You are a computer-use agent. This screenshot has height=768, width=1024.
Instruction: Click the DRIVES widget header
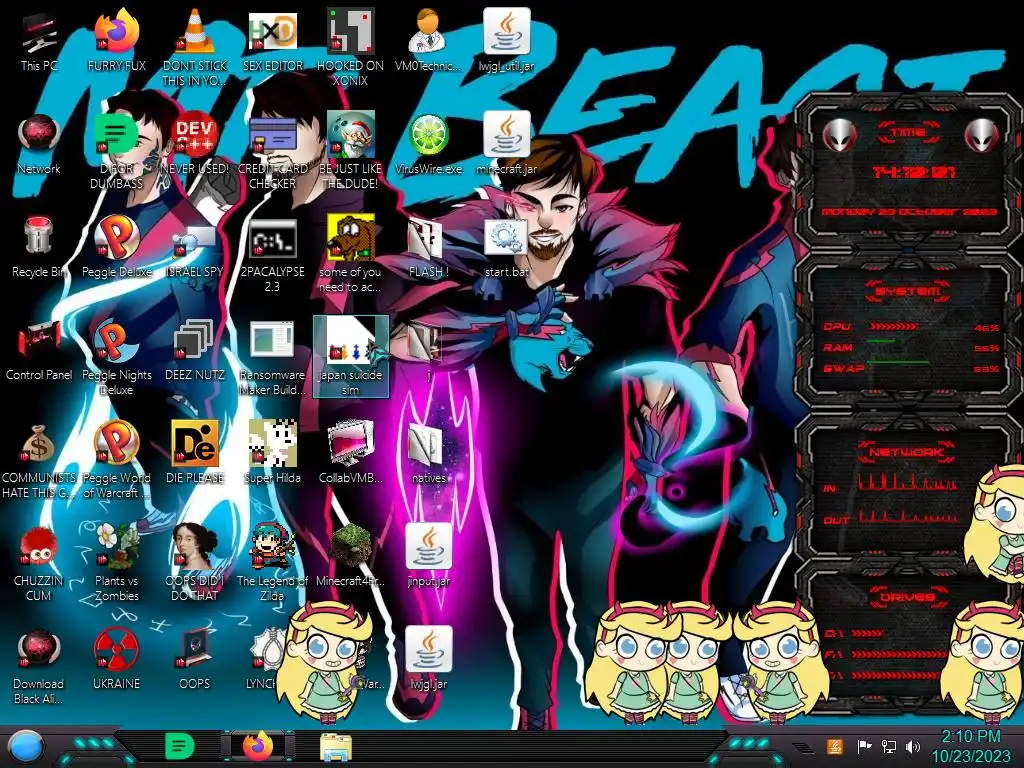(907, 597)
